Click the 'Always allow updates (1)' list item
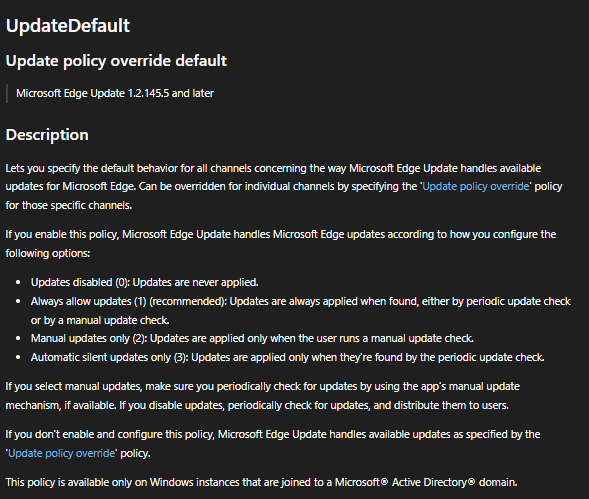 pyautogui.click(x=301, y=310)
